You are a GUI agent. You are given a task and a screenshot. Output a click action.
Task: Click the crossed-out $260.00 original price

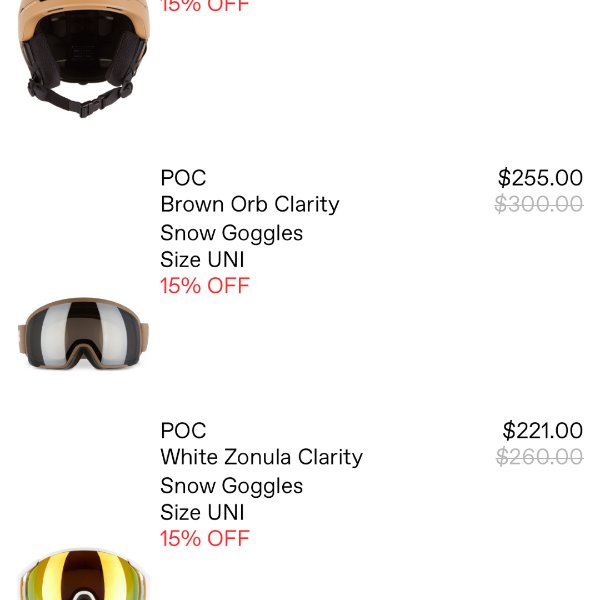[539, 458]
